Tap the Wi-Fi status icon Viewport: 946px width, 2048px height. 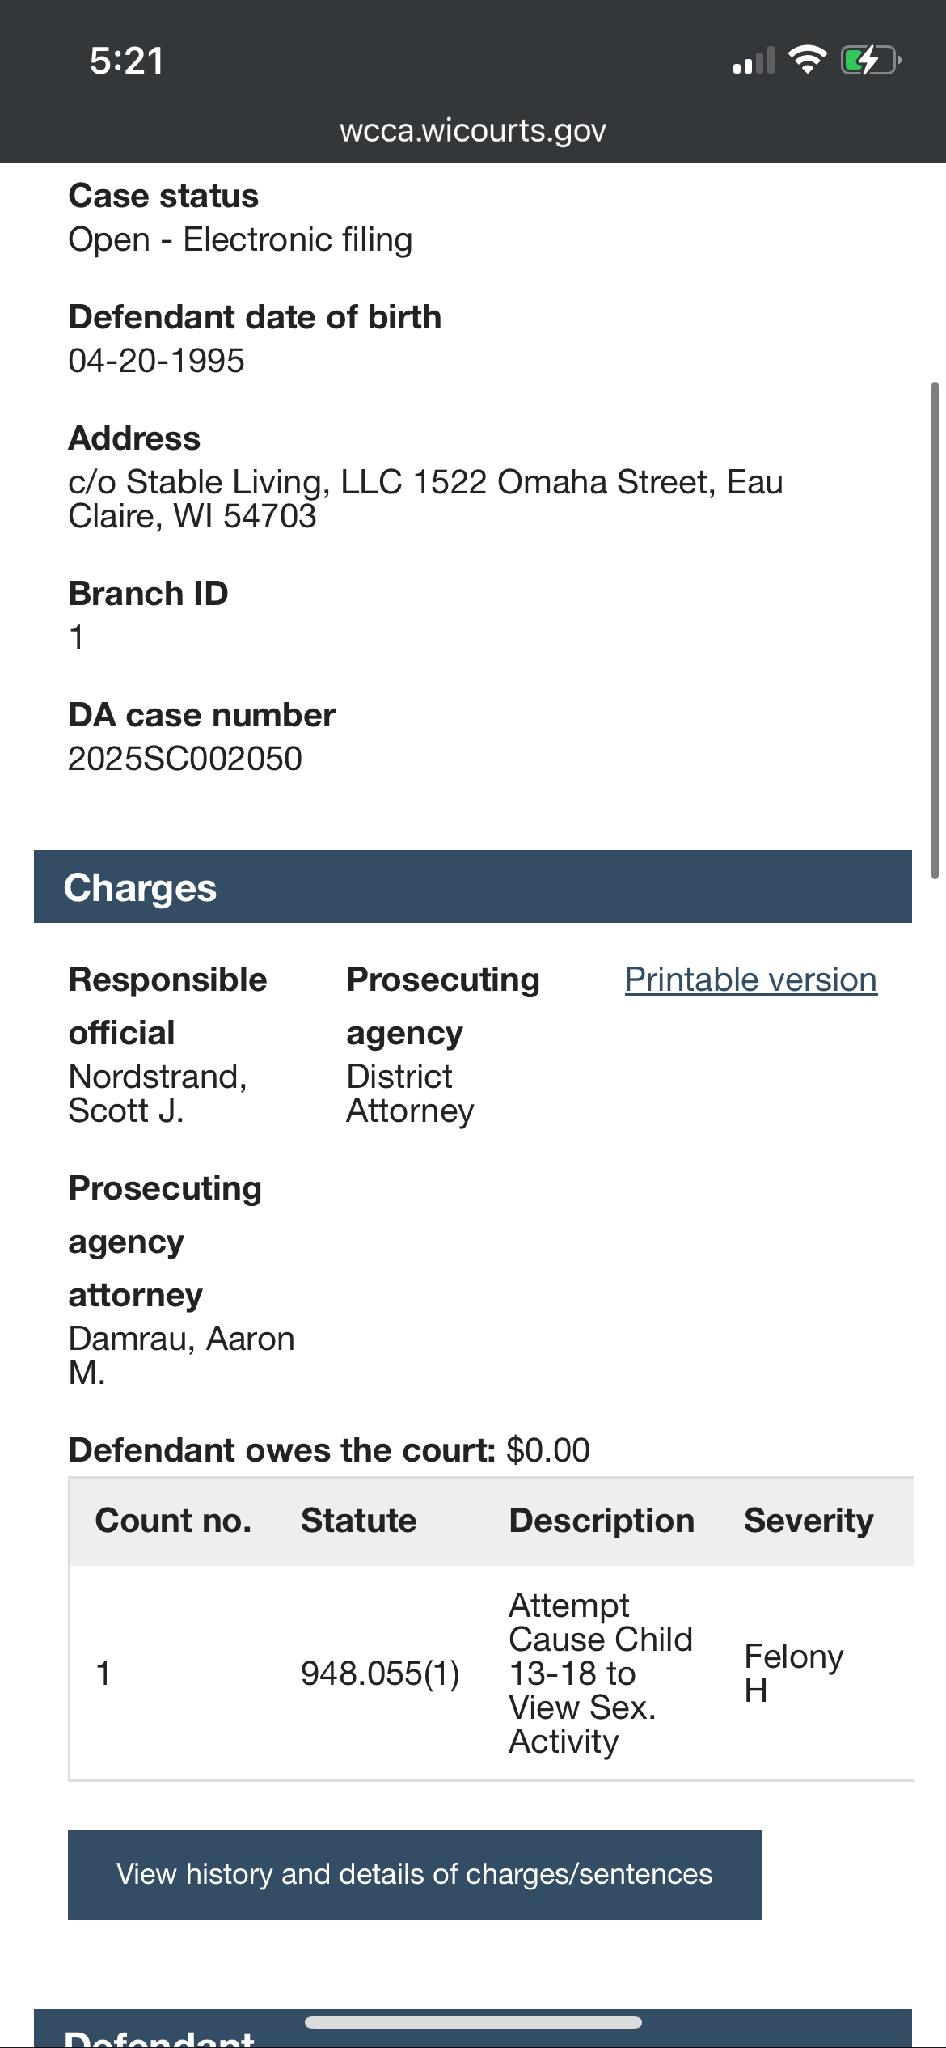point(807,60)
